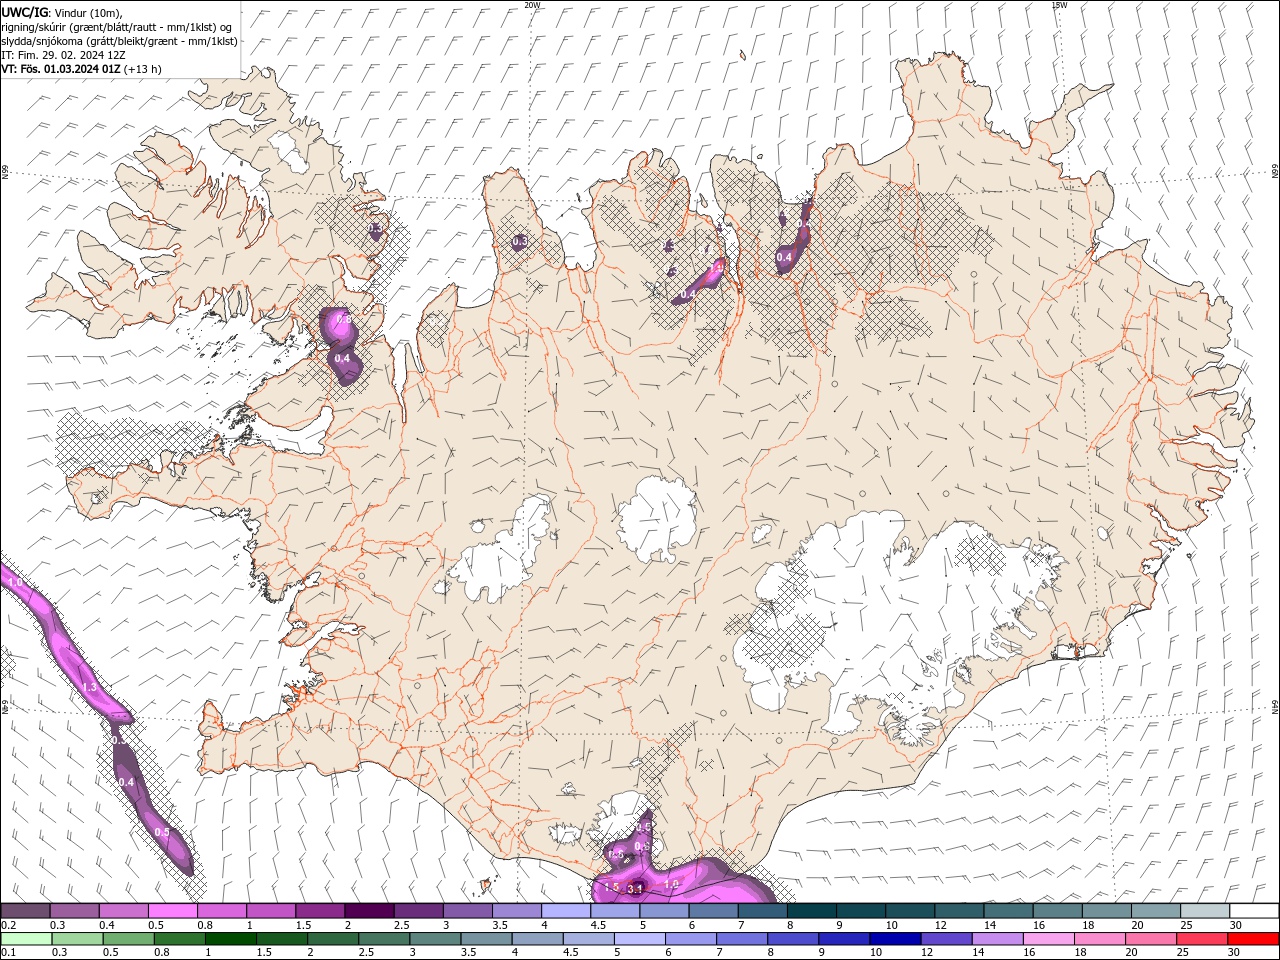Click the "UWC/IG: Vindur (10m)," title line

(62, 12)
